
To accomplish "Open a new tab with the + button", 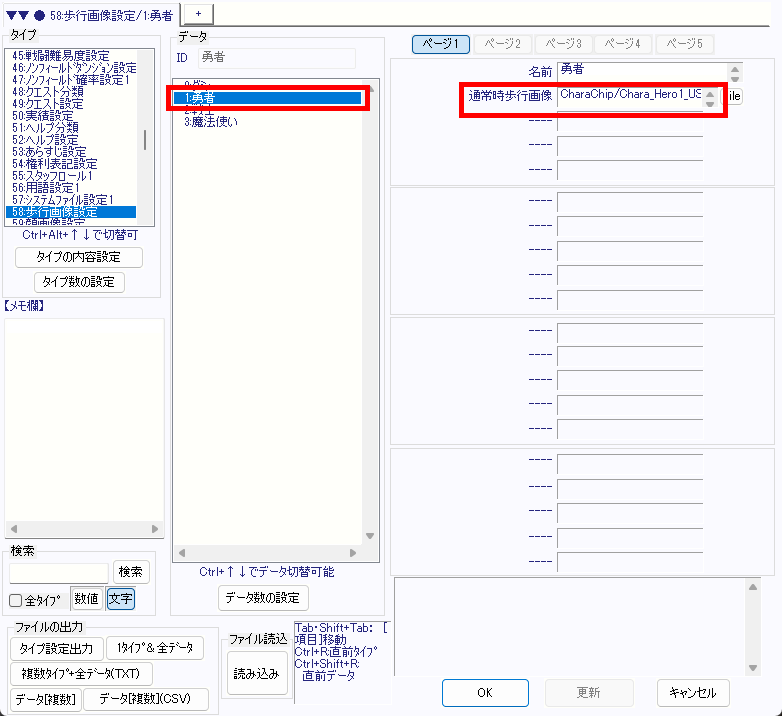I will pos(197,11).
